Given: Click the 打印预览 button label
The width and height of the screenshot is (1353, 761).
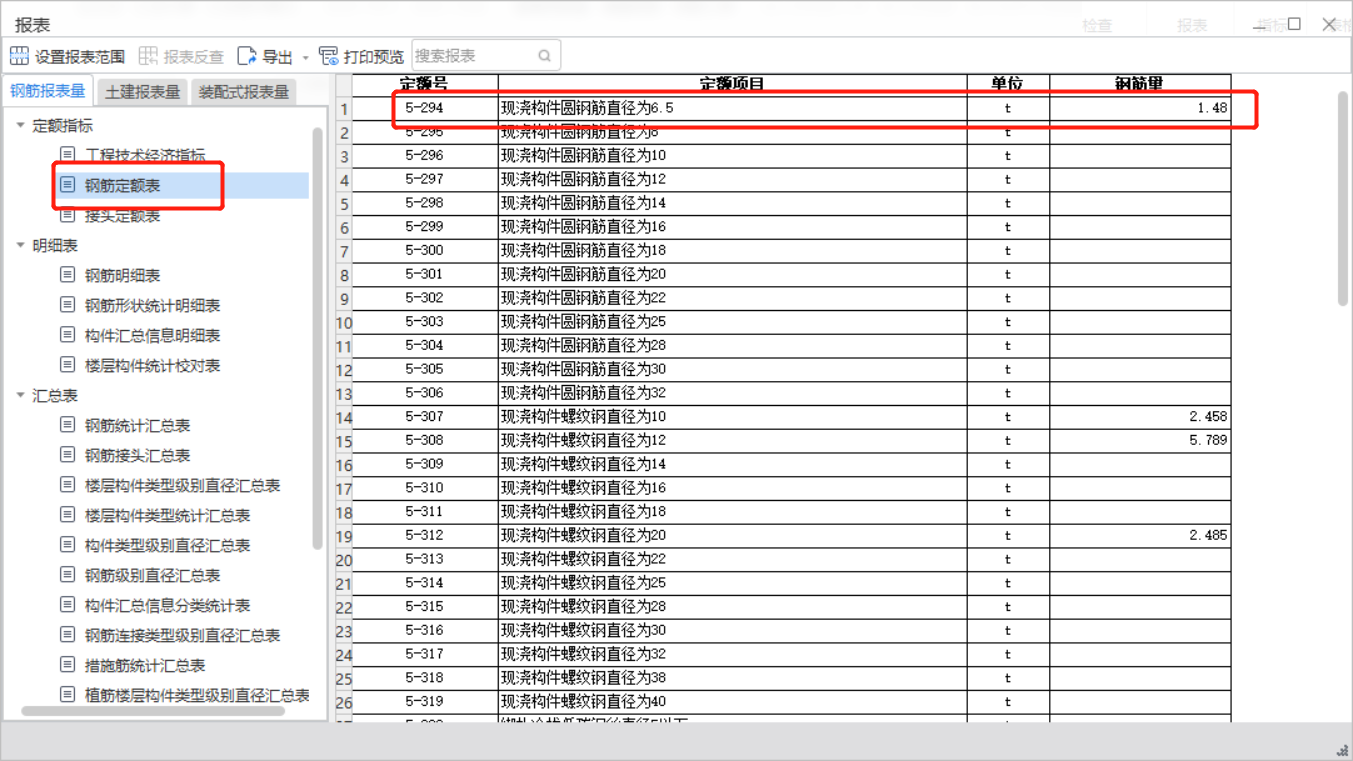Looking at the screenshot, I should tap(374, 57).
